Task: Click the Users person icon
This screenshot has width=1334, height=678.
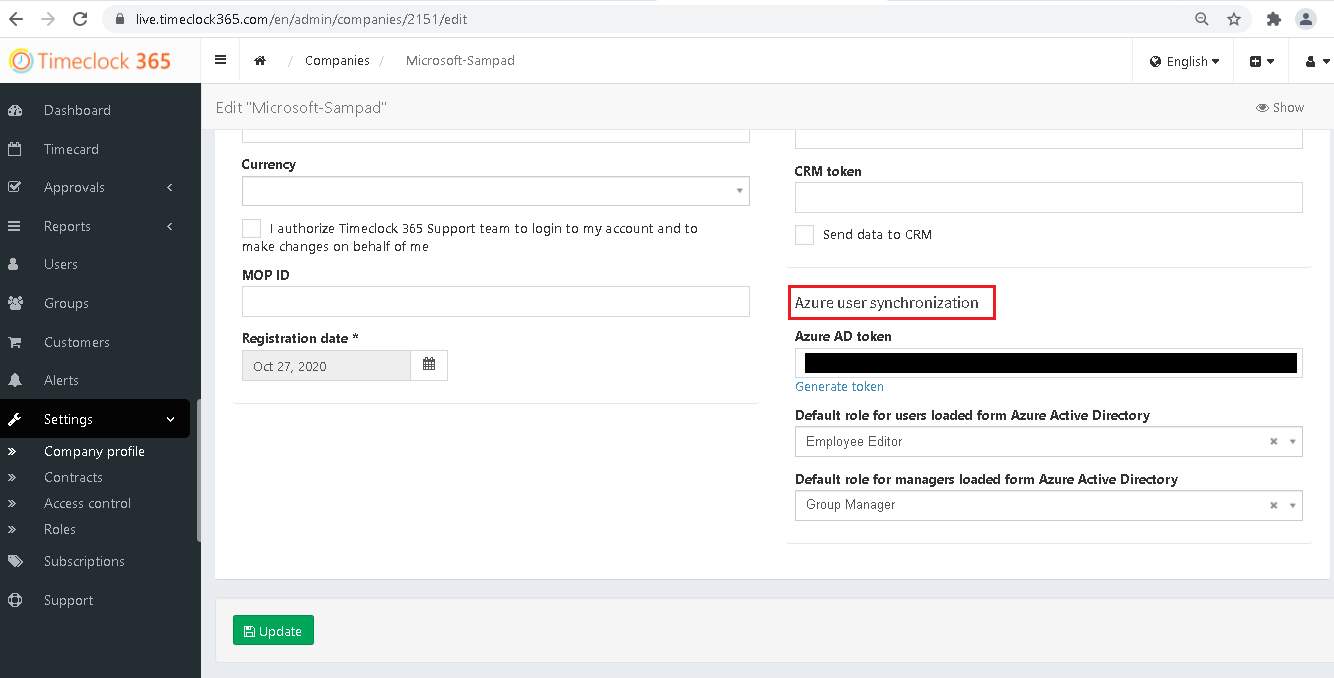Action: click(14, 264)
